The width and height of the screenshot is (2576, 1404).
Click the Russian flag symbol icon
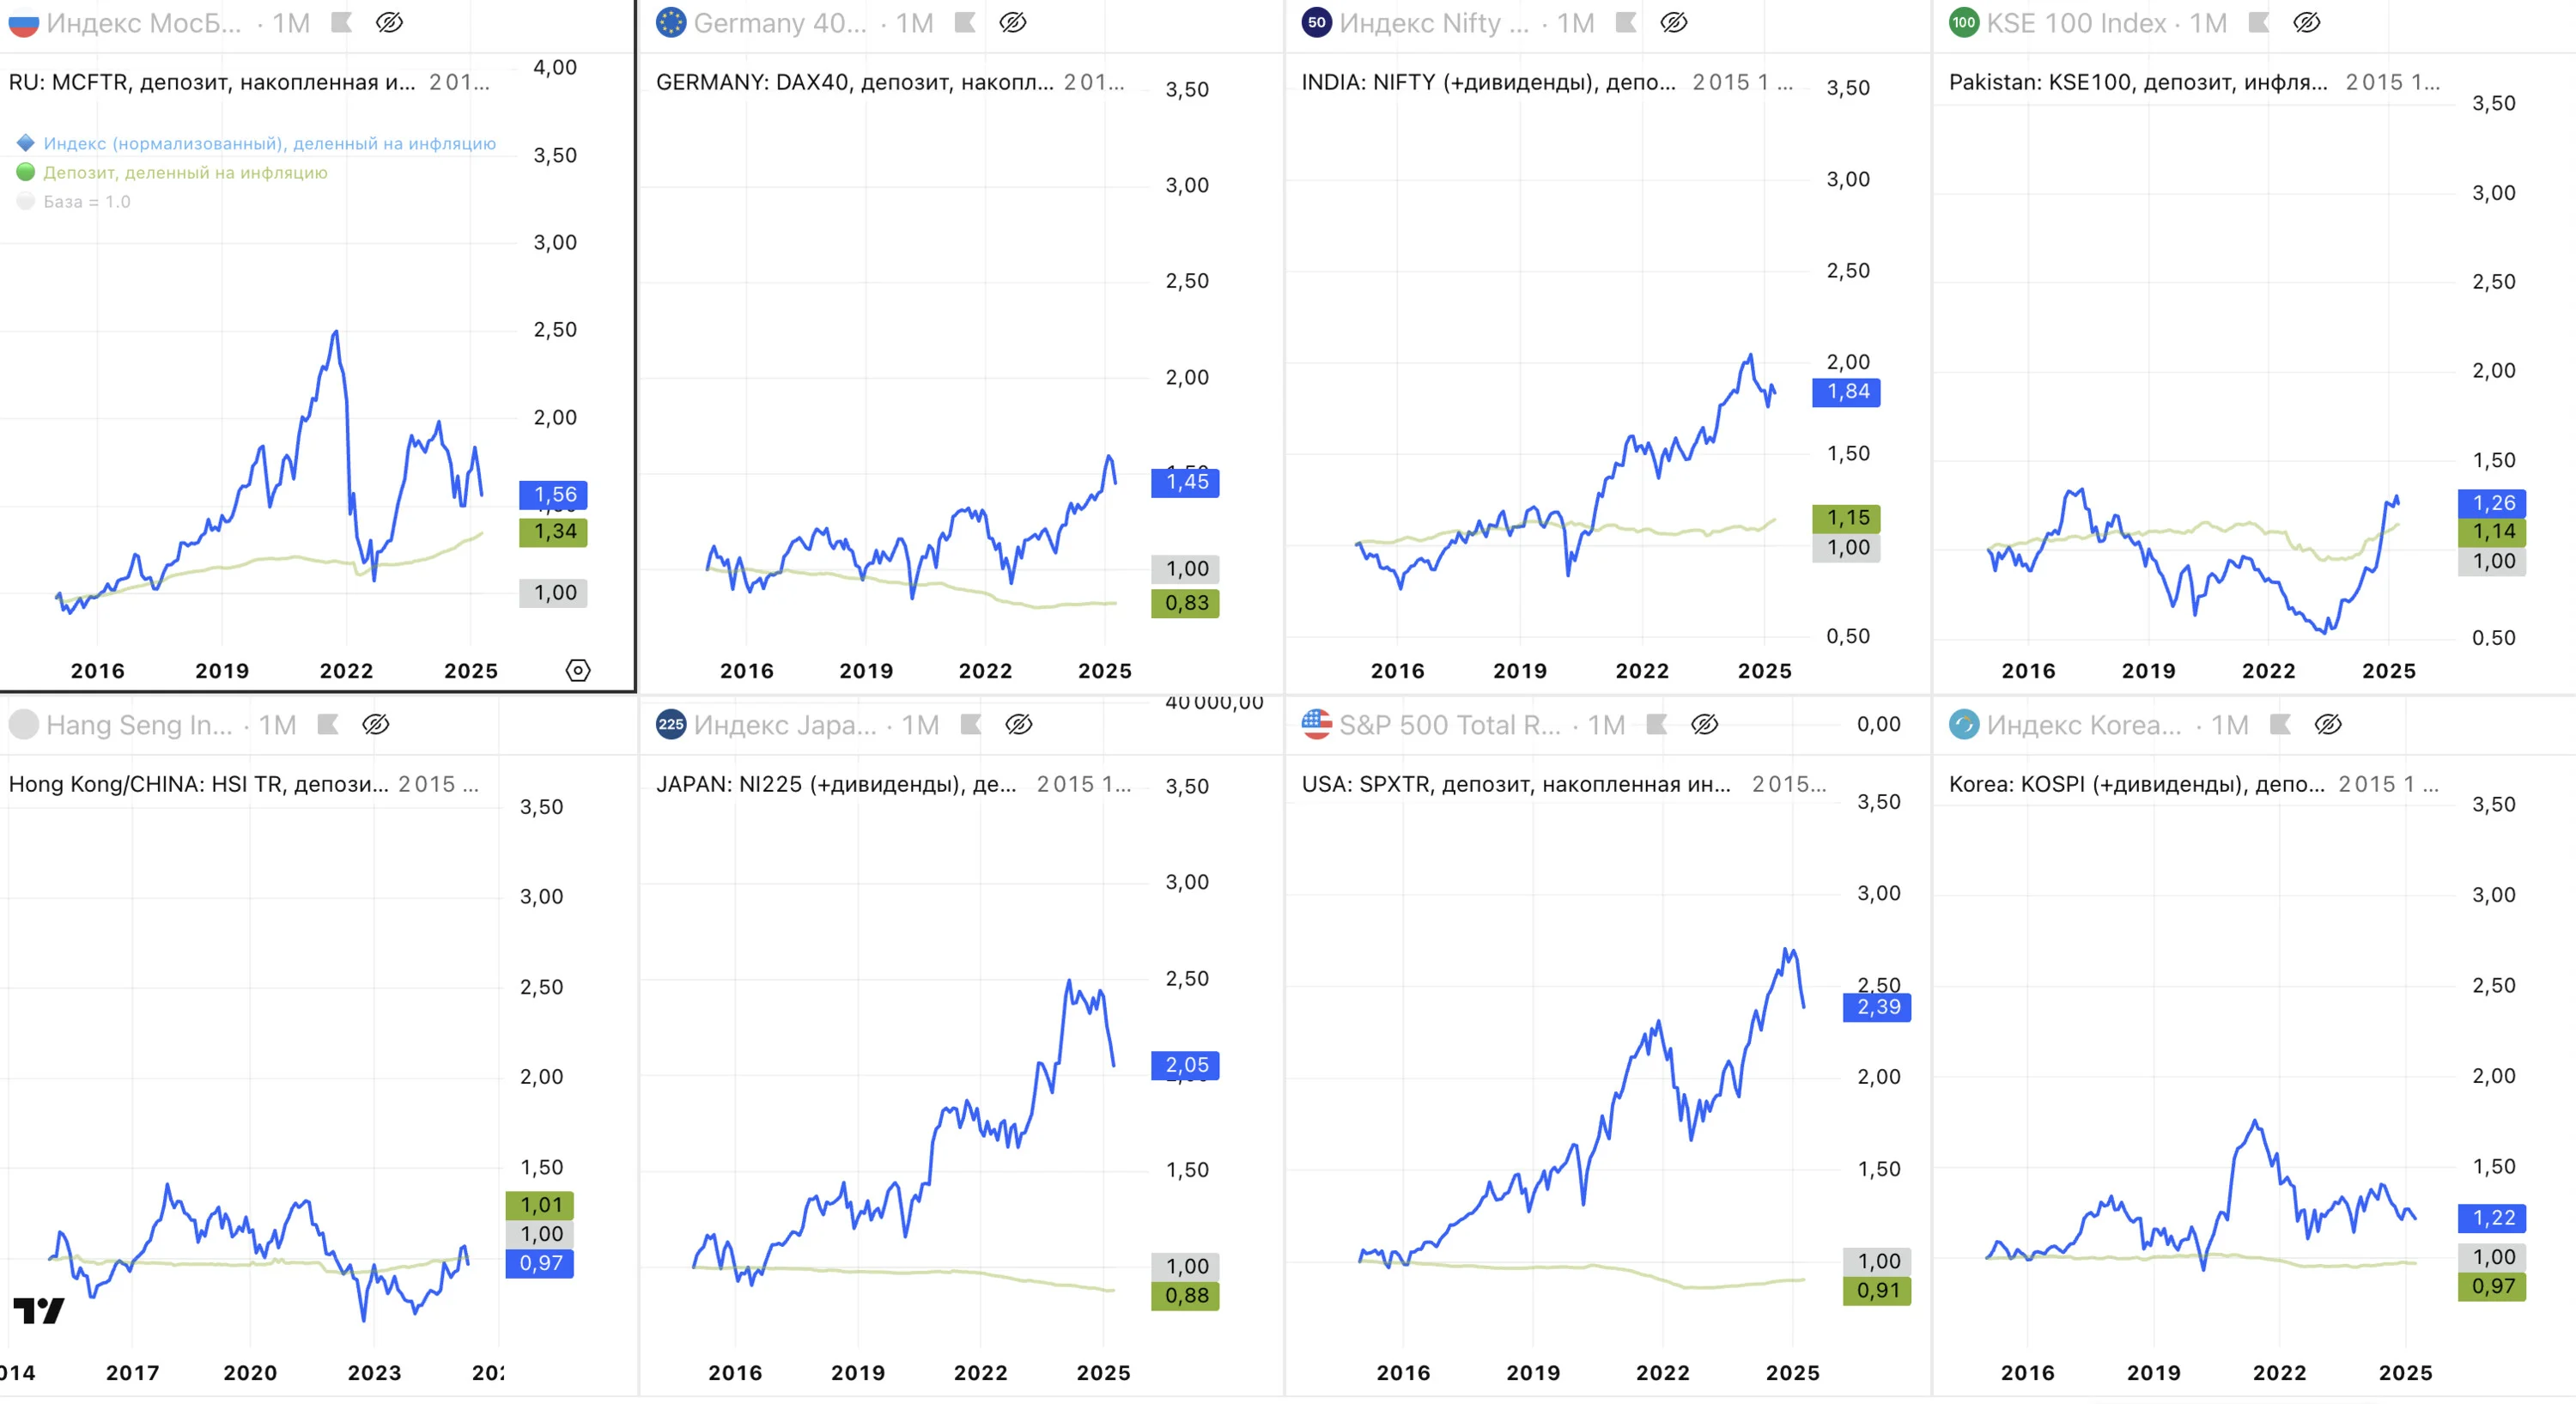pyautogui.click(x=23, y=23)
